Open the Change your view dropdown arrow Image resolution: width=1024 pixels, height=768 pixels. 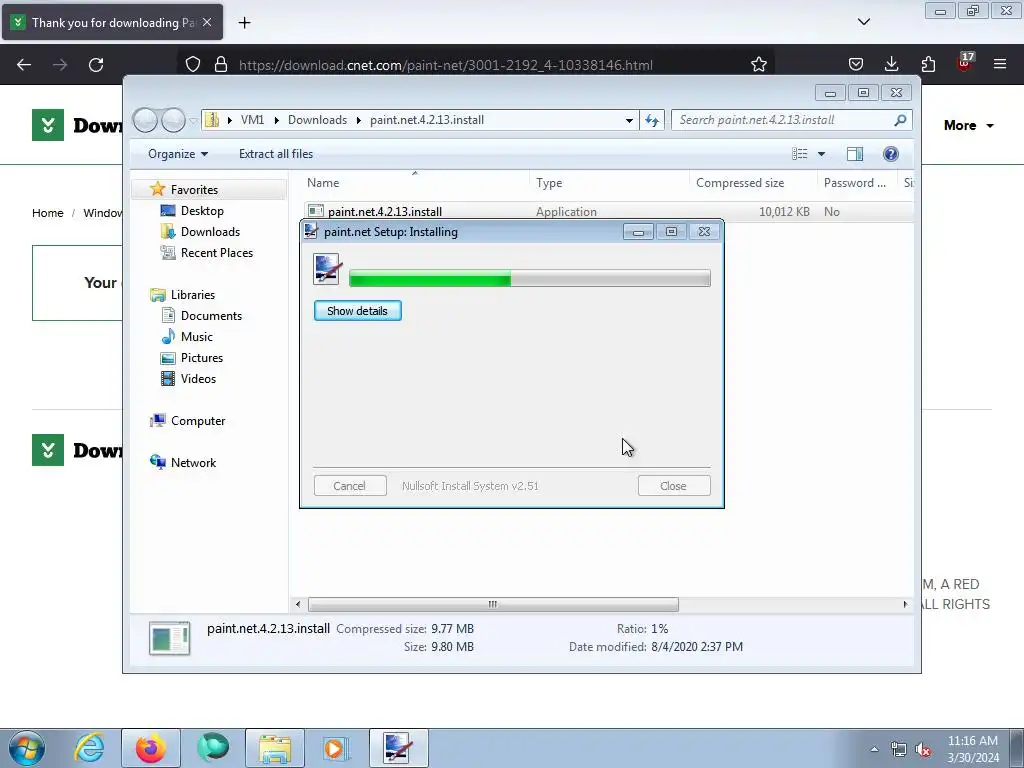[x=822, y=154]
